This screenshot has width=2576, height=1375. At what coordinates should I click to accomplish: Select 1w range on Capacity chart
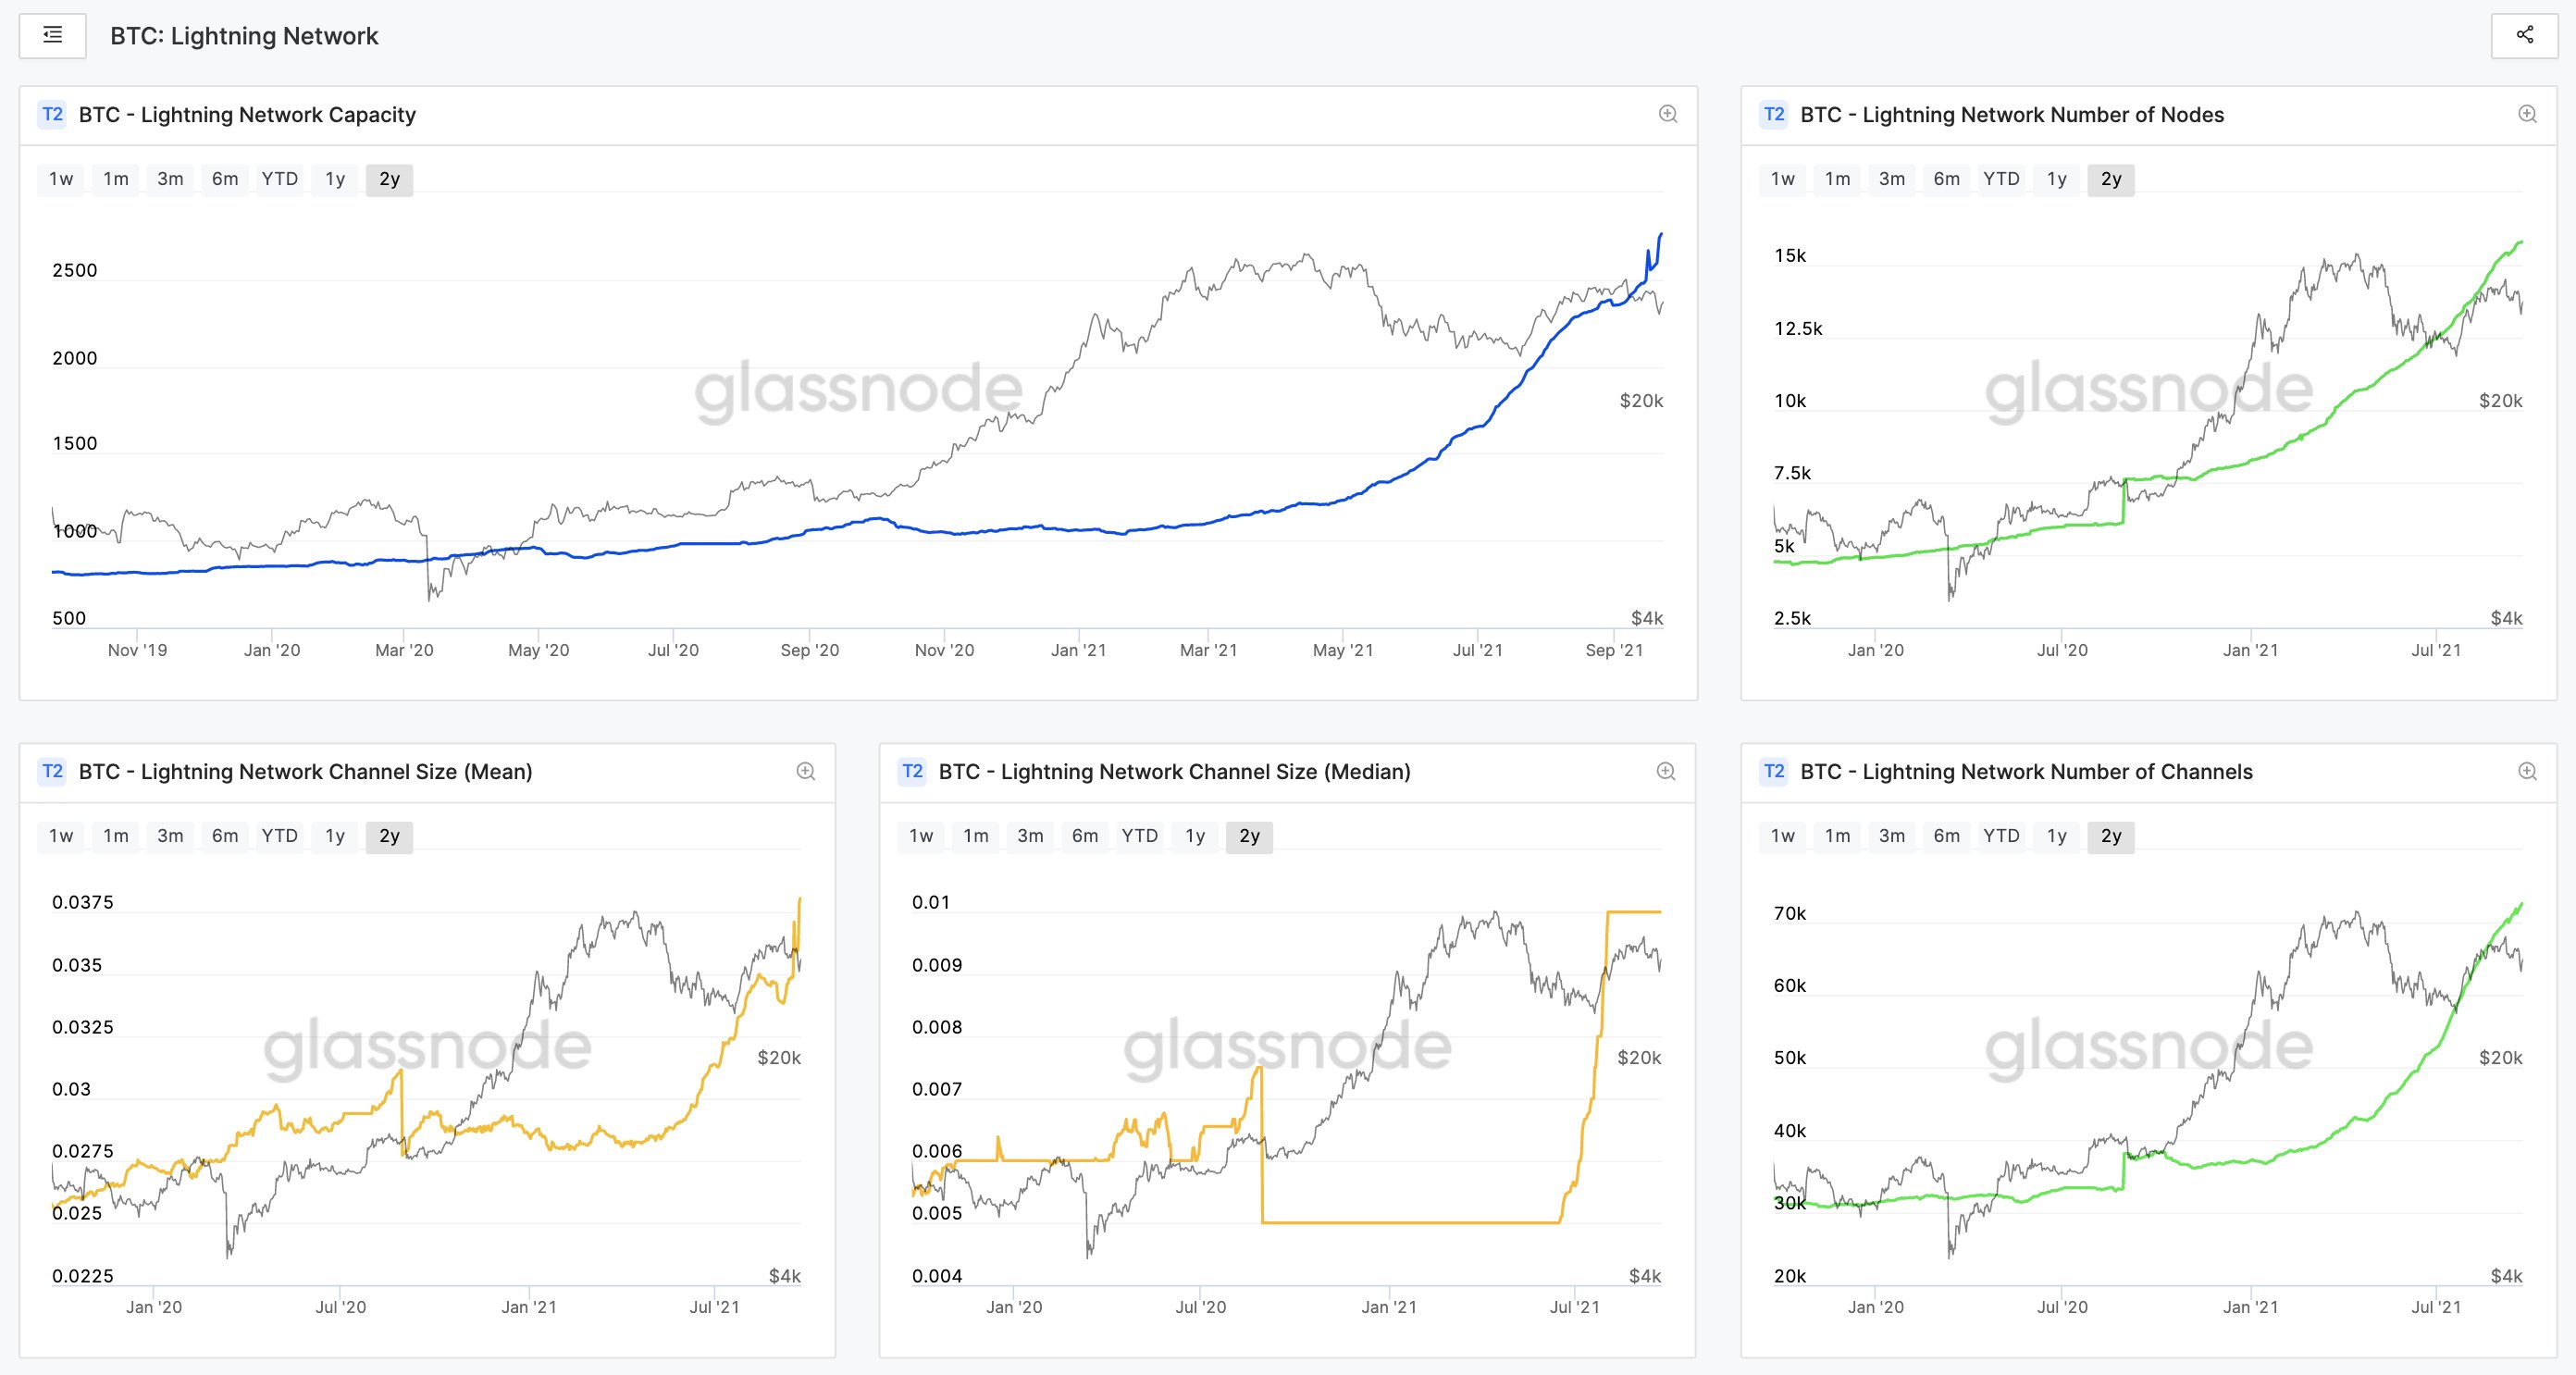click(61, 179)
